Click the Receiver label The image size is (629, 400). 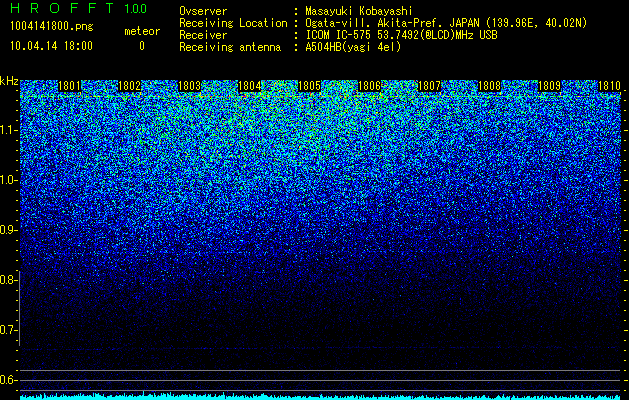pos(203,35)
